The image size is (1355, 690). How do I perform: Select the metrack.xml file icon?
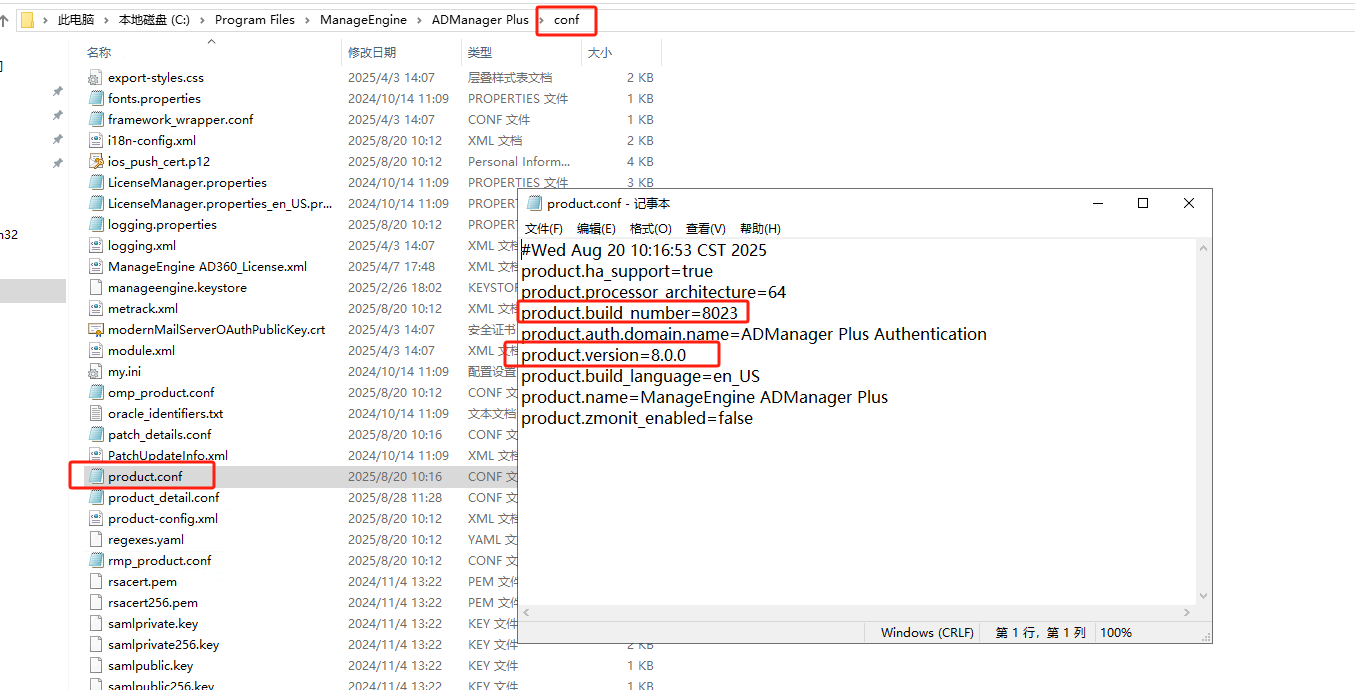pyautogui.click(x=95, y=309)
